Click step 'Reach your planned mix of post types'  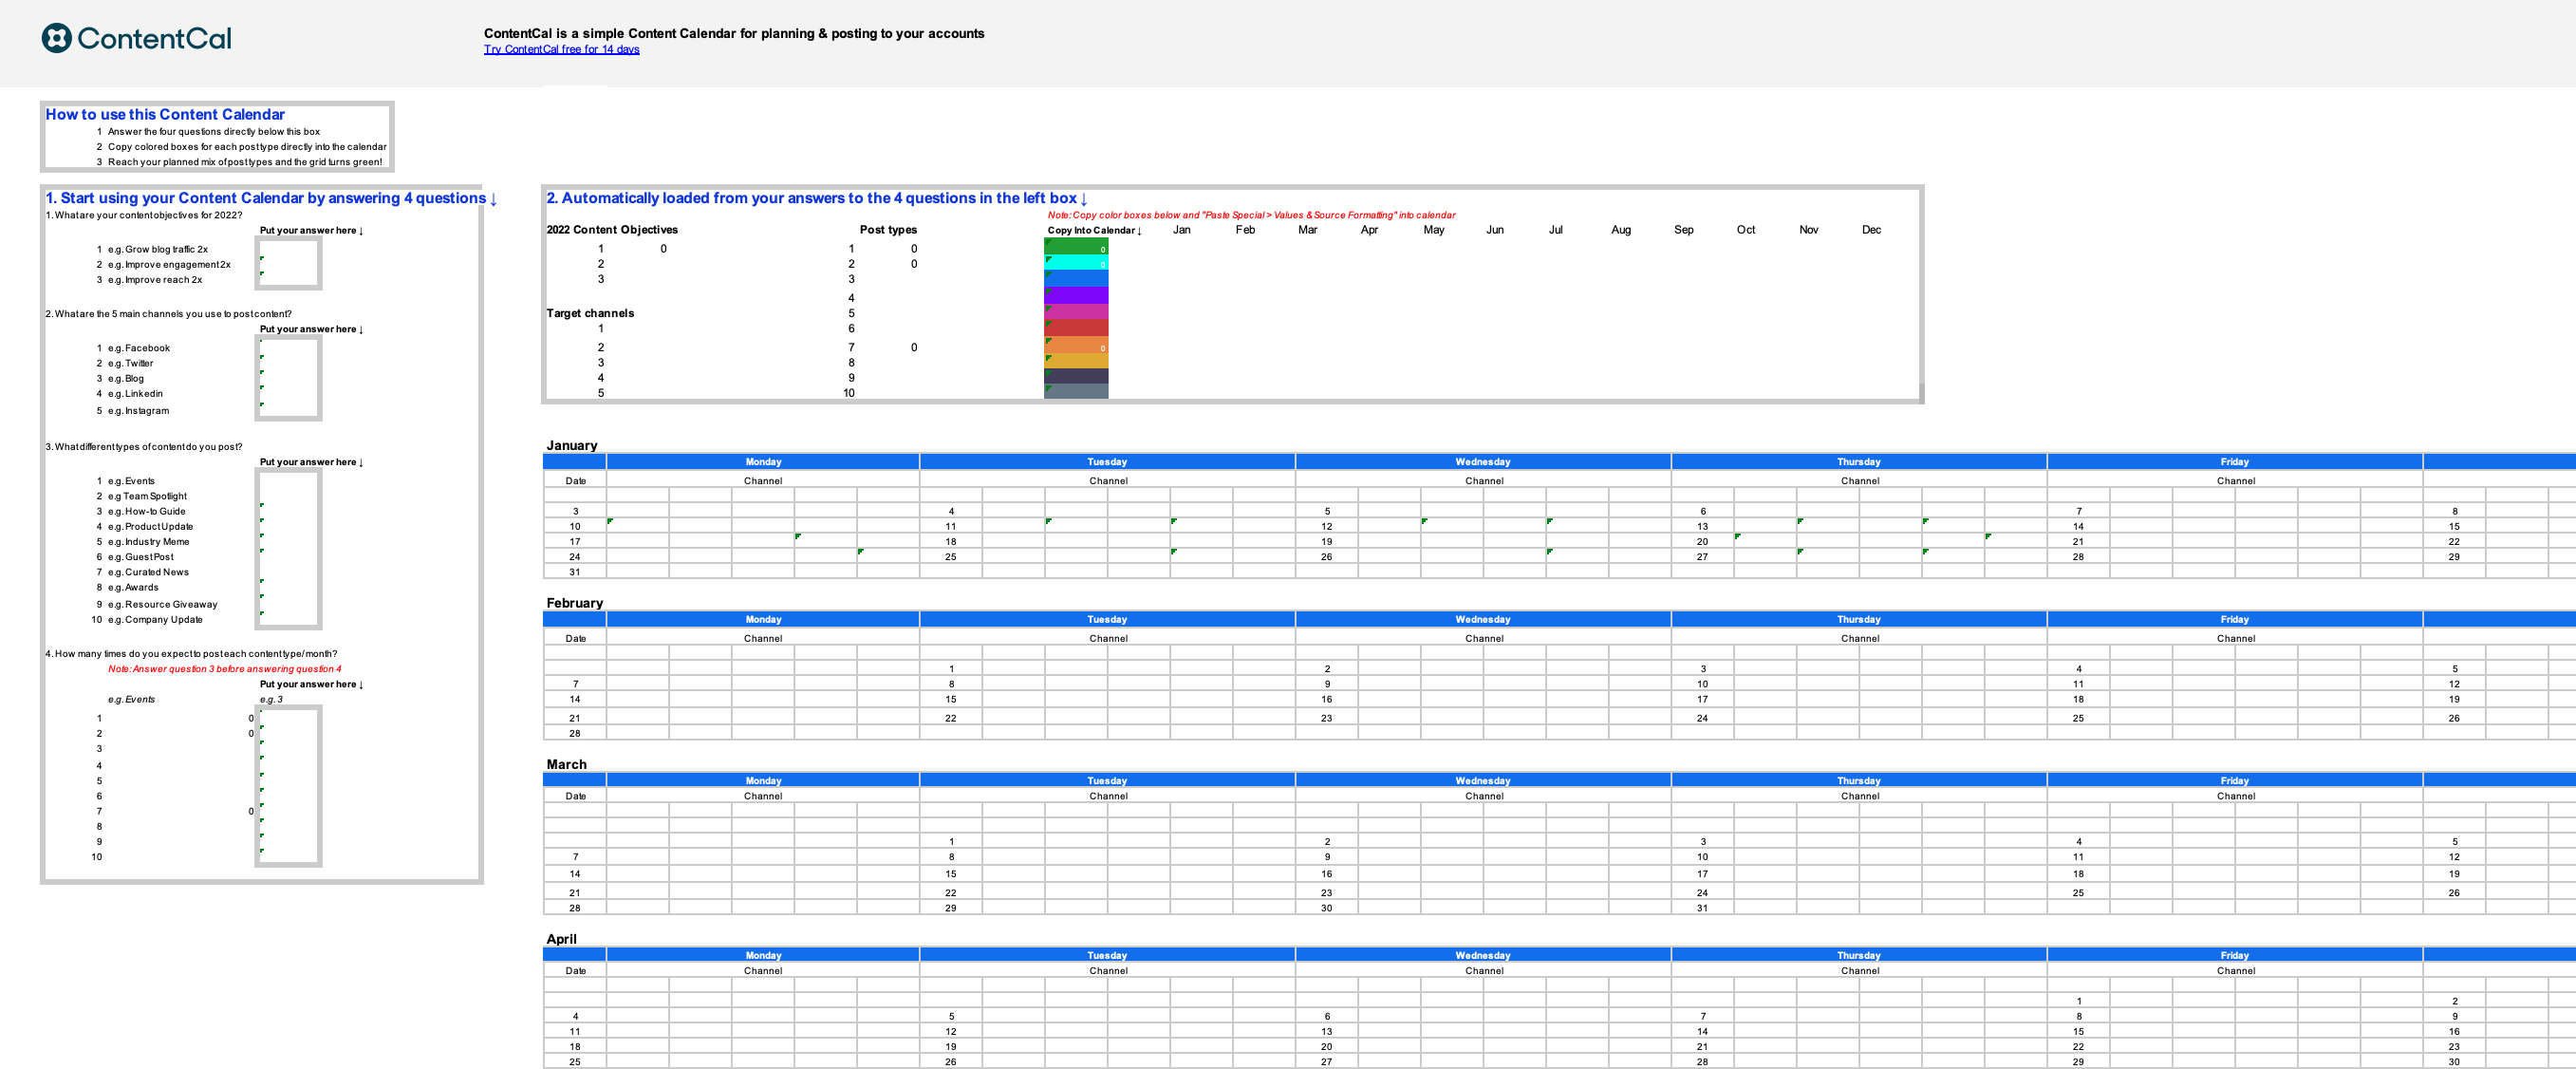click(x=245, y=161)
